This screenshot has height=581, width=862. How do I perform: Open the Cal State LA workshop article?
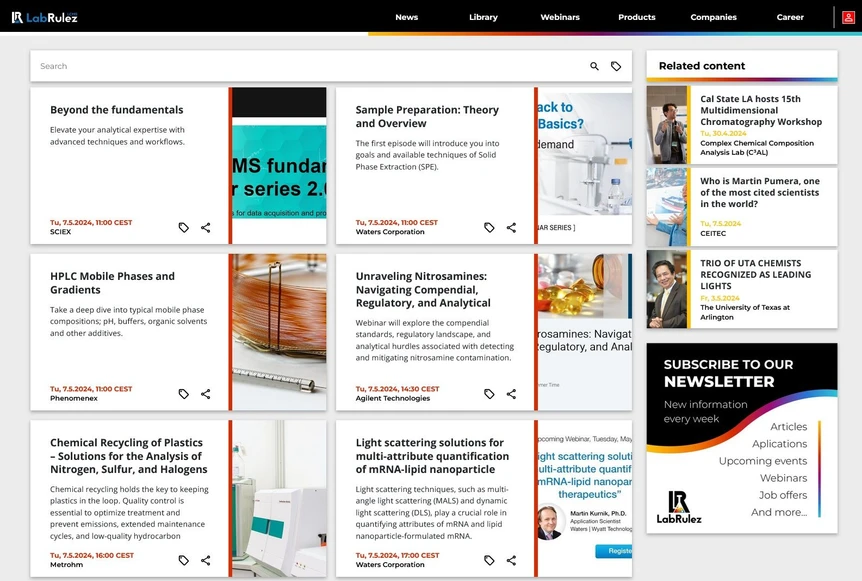pyautogui.click(x=761, y=110)
